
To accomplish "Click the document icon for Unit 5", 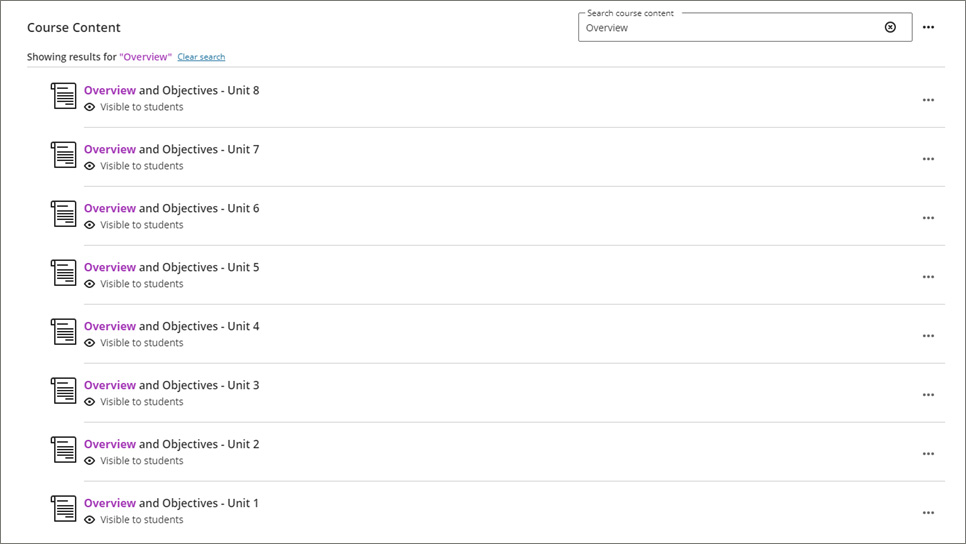I will tap(64, 273).
